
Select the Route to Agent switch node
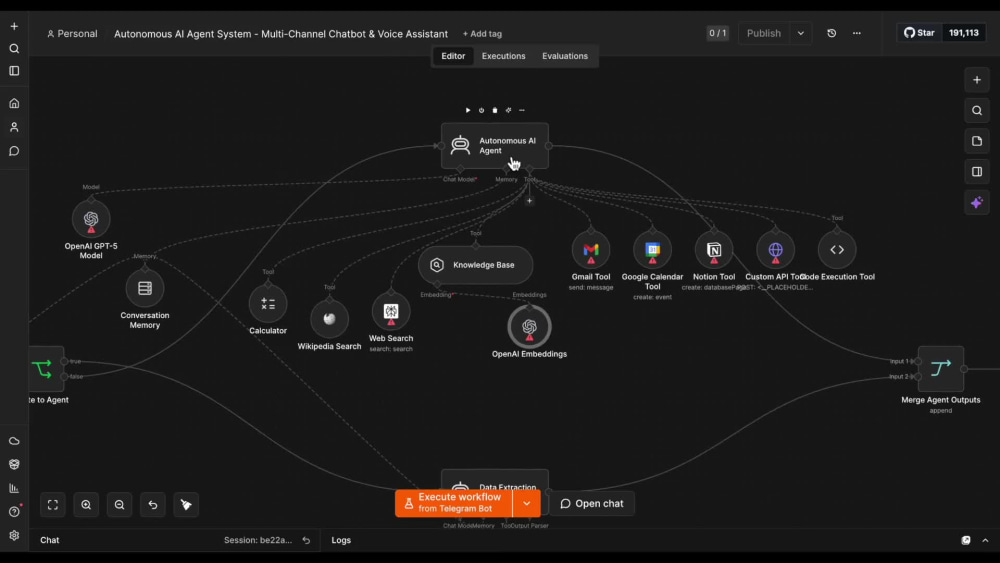tap(45, 369)
